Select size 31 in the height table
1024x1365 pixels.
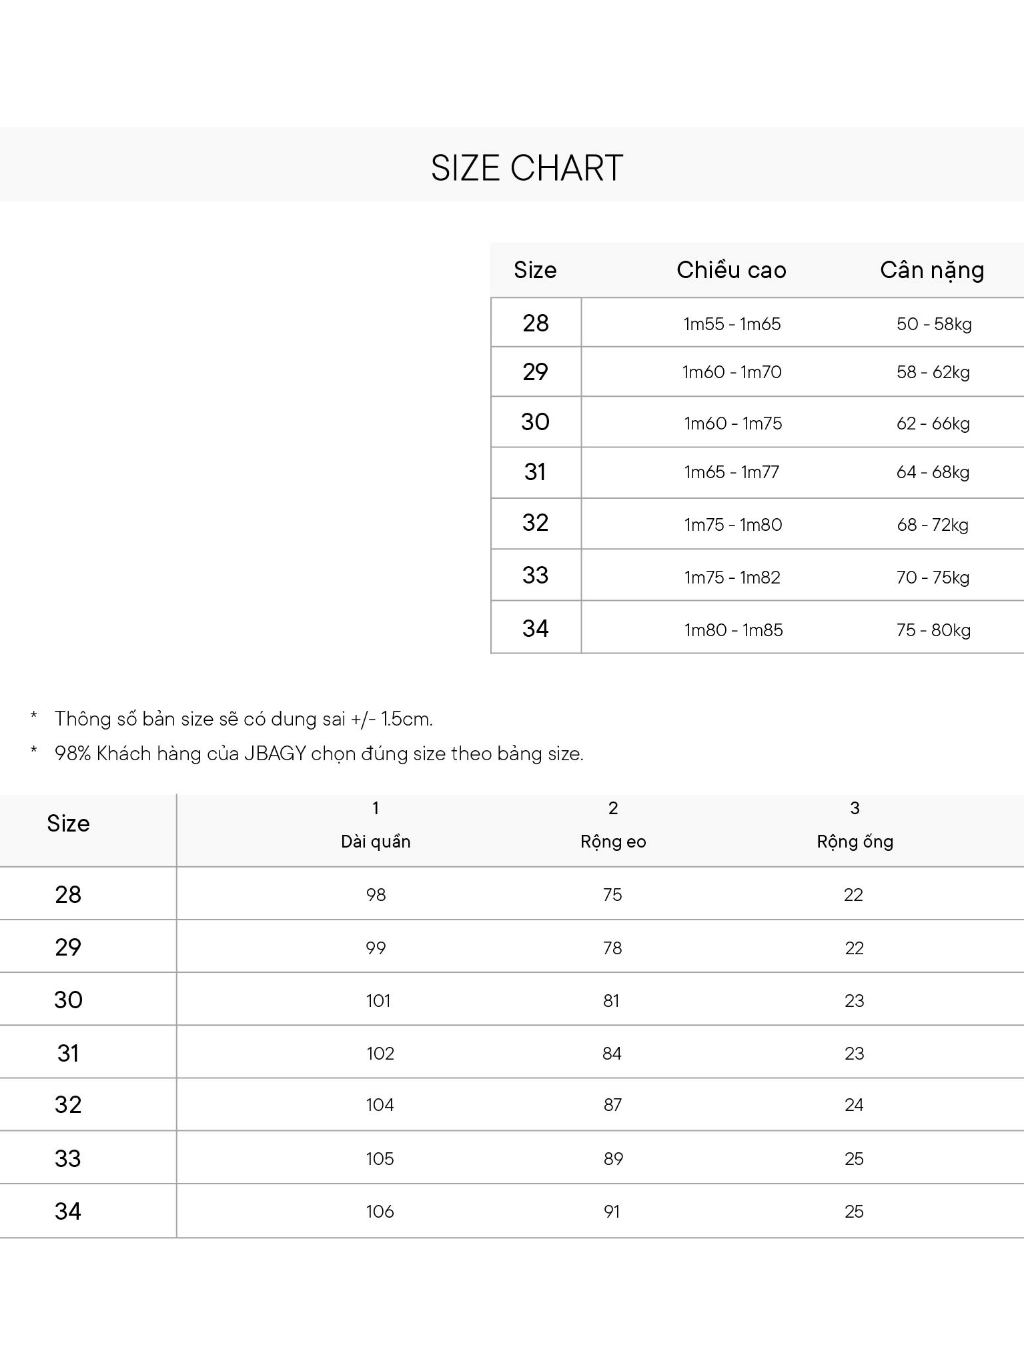coord(535,472)
